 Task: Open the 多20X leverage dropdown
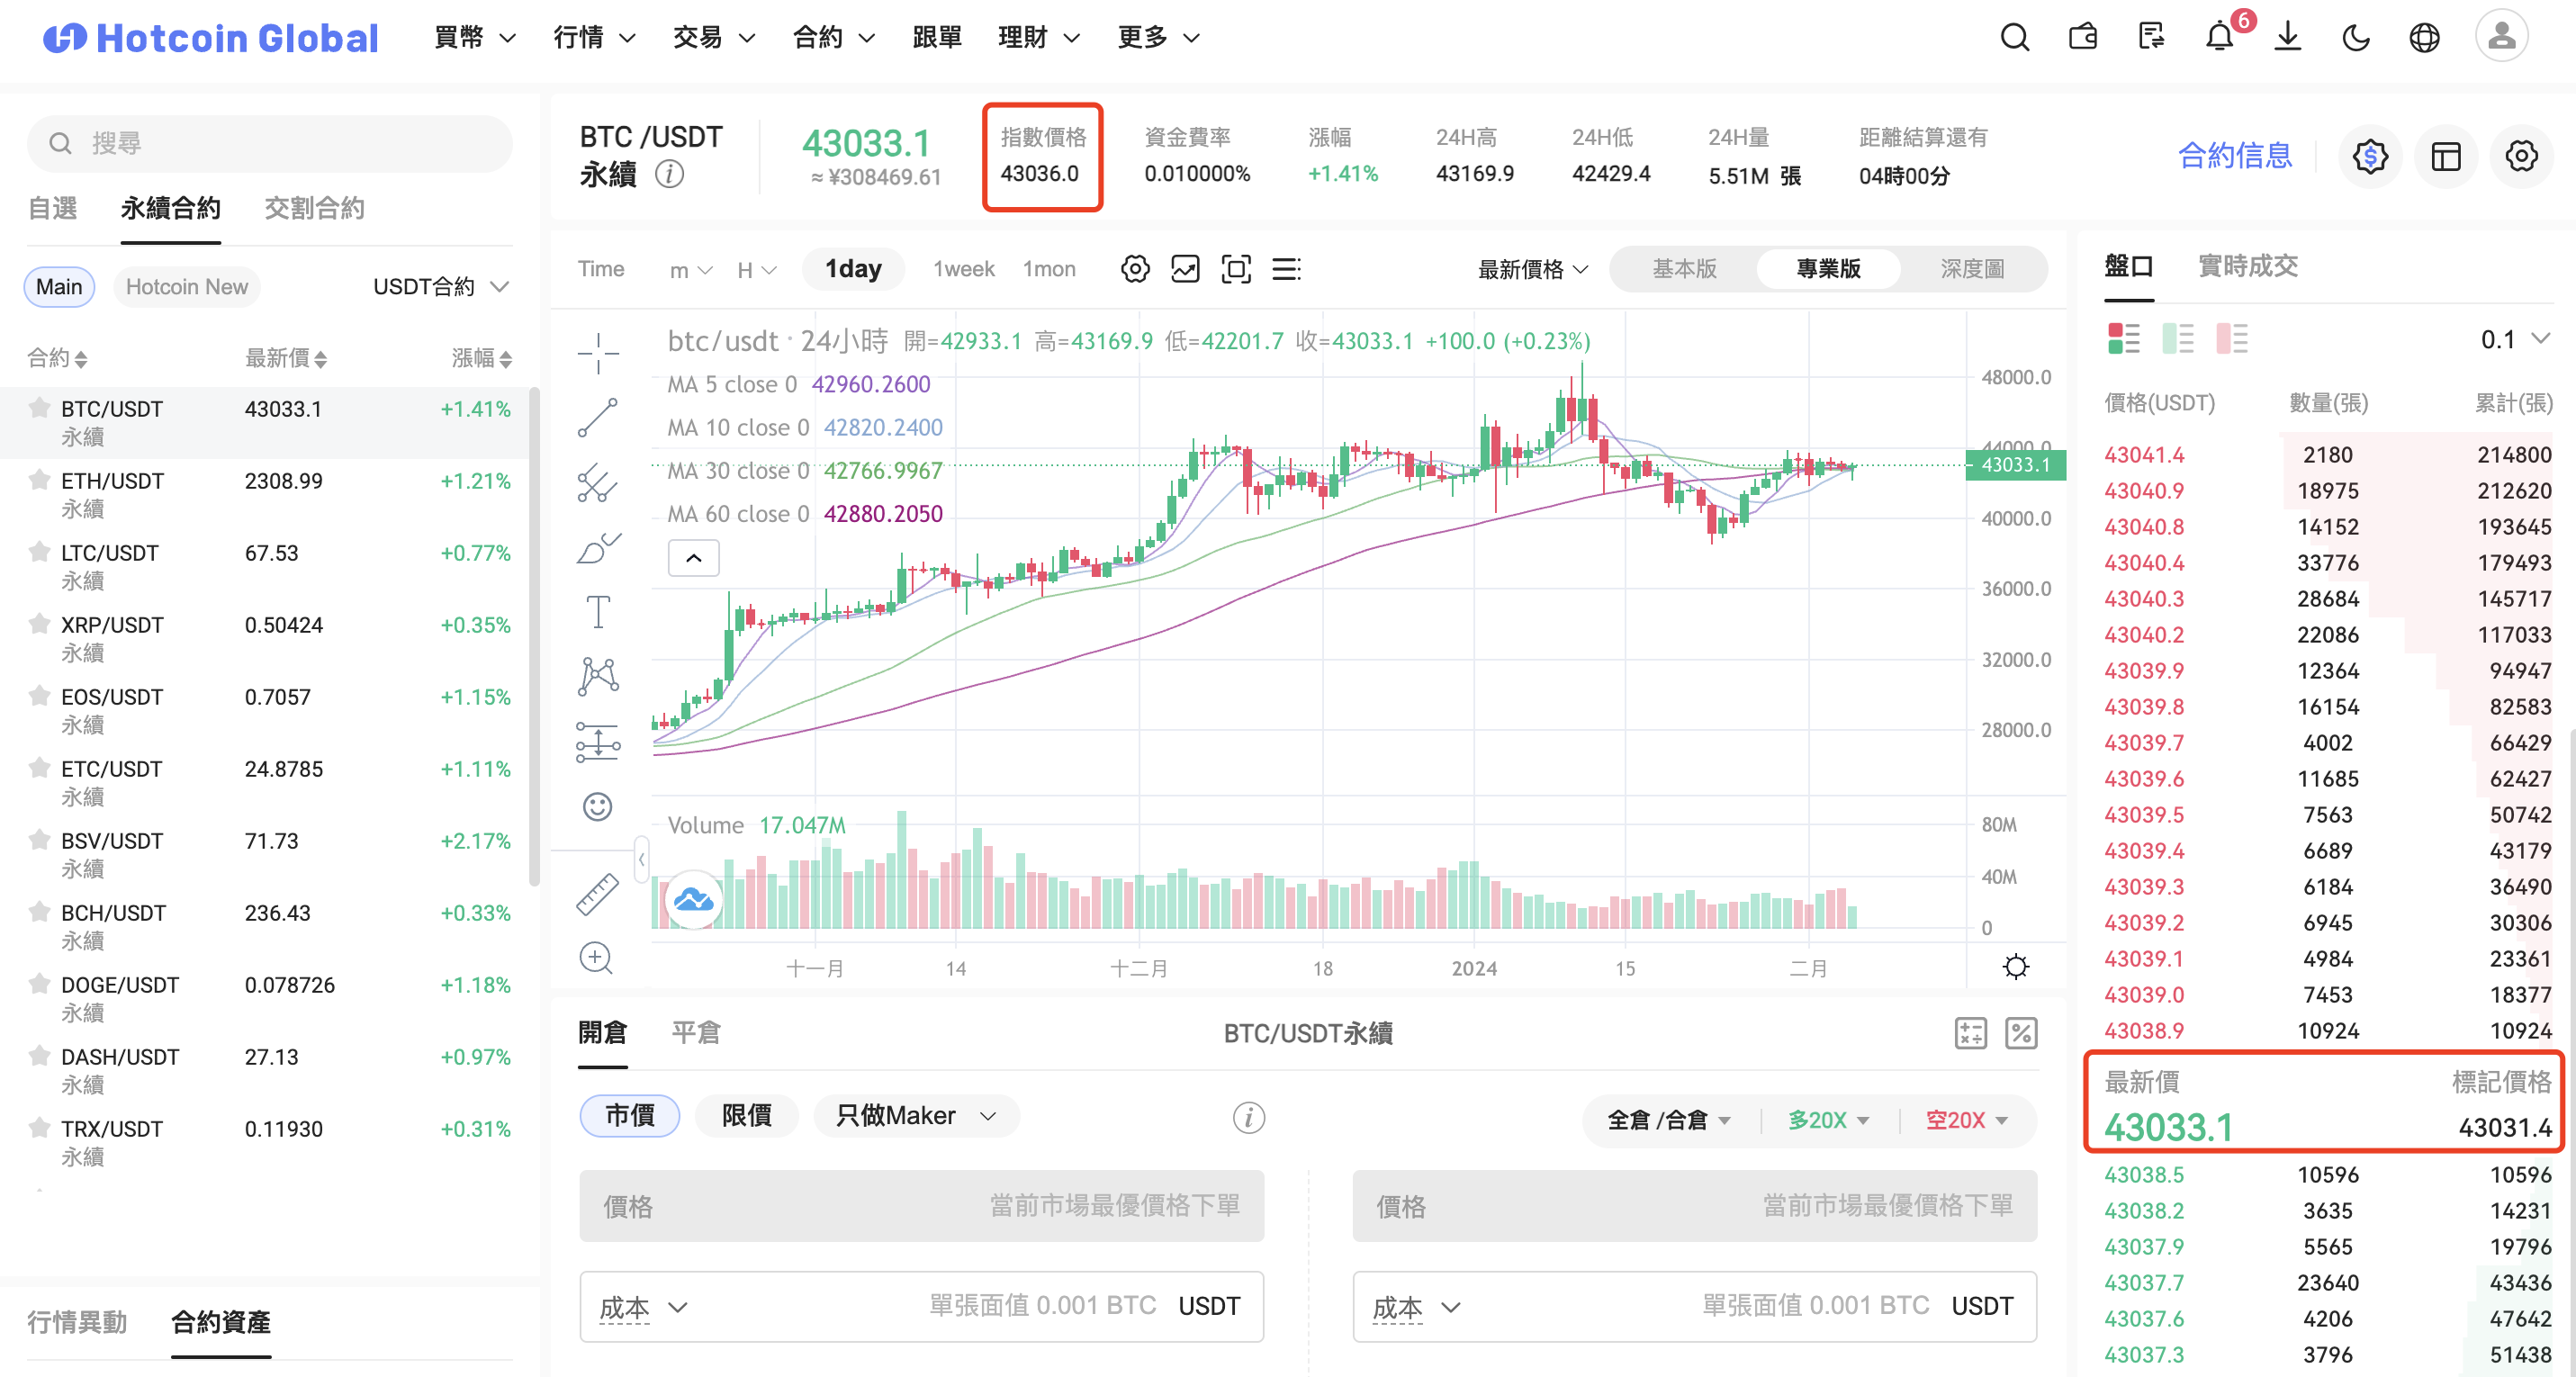(x=1829, y=1120)
